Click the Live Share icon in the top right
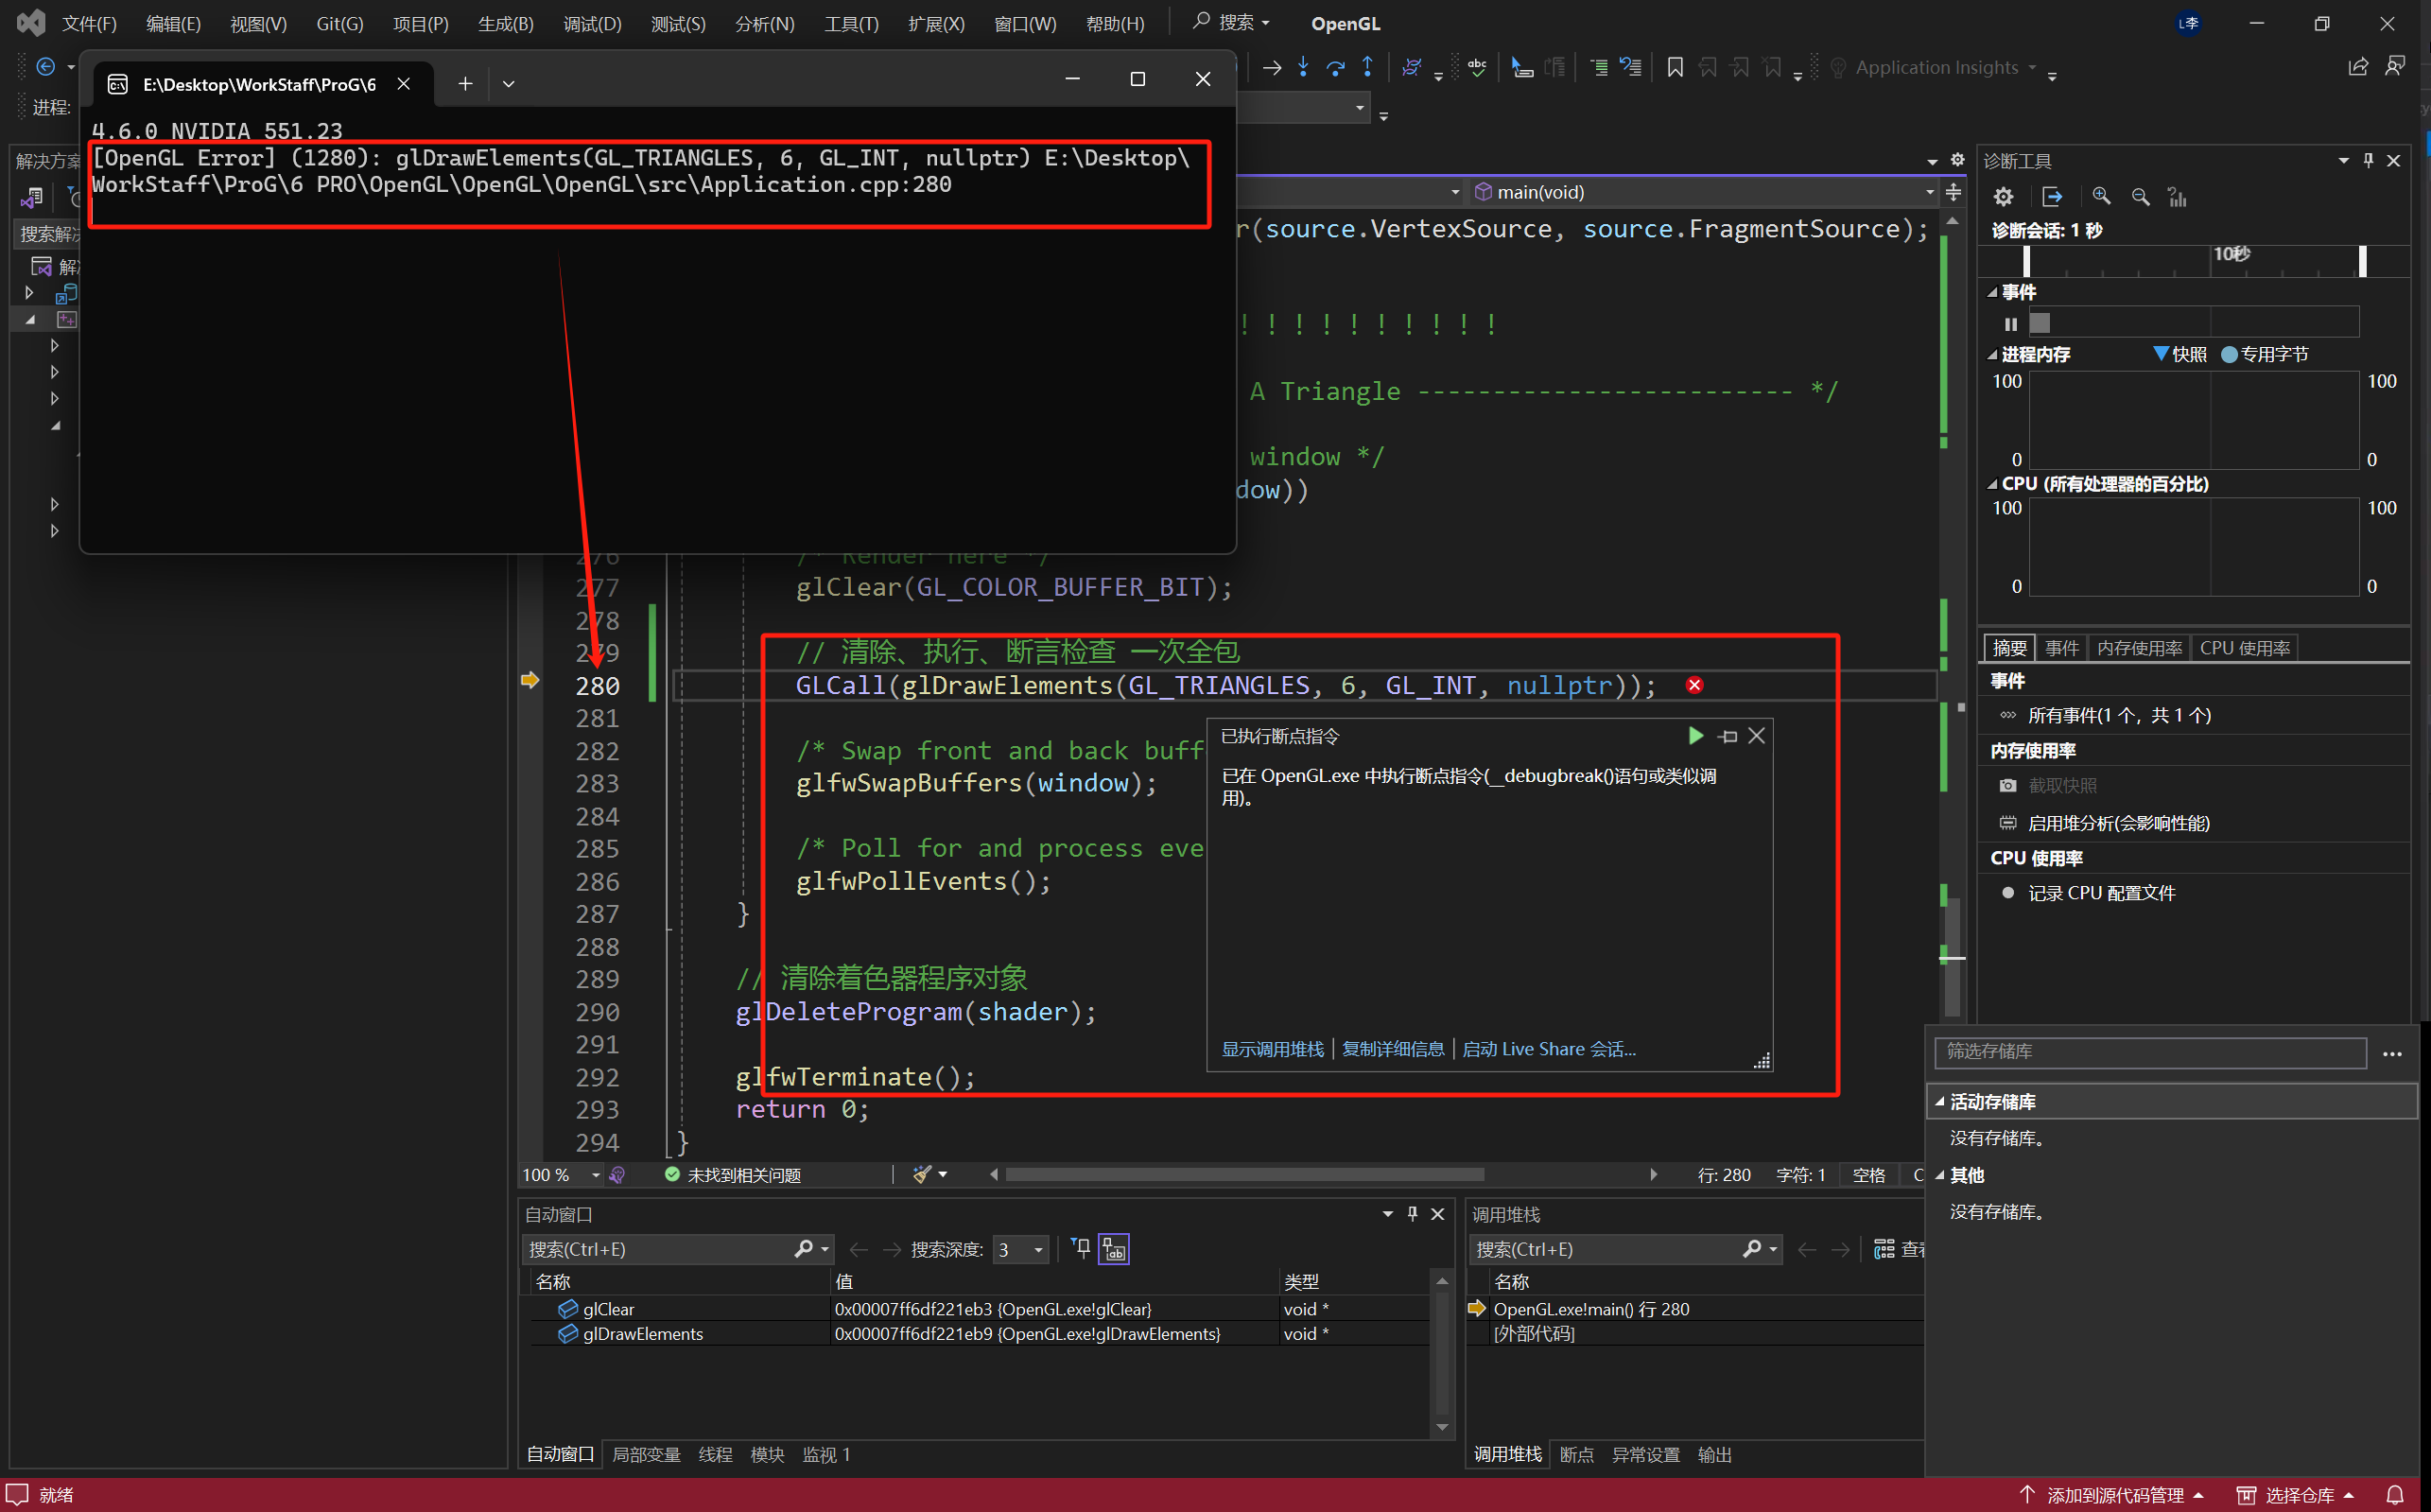Screen dimensions: 2431x1512 (2358, 67)
